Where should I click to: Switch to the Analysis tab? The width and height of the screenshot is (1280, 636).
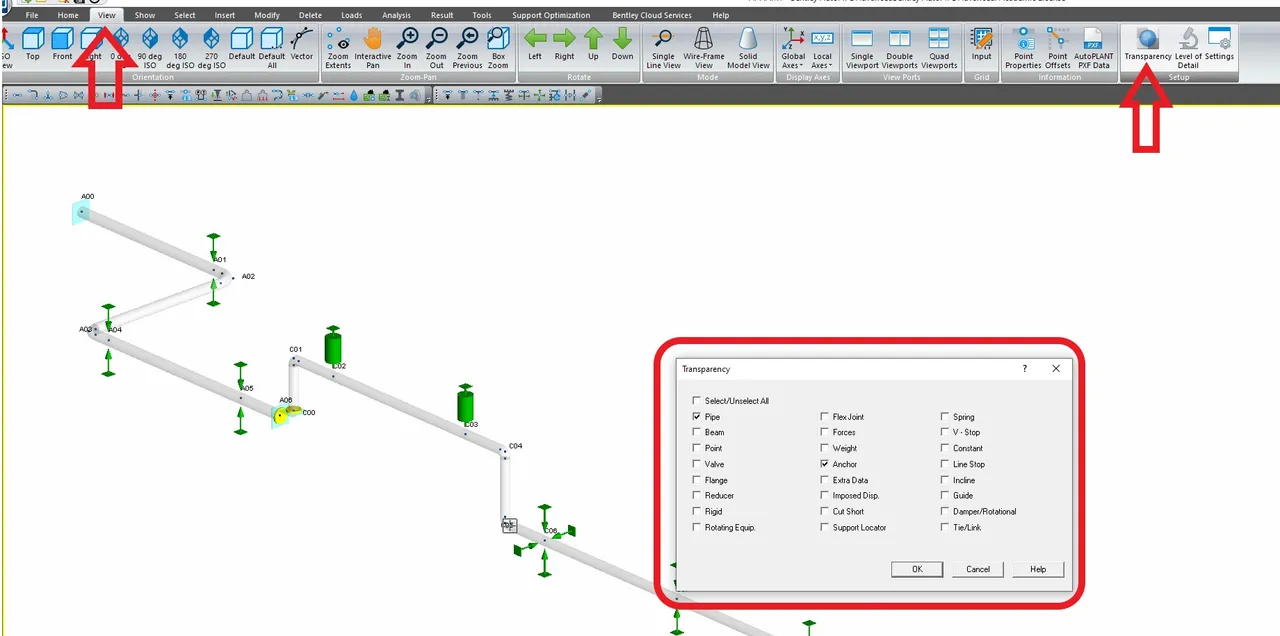[x=396, y=15]
